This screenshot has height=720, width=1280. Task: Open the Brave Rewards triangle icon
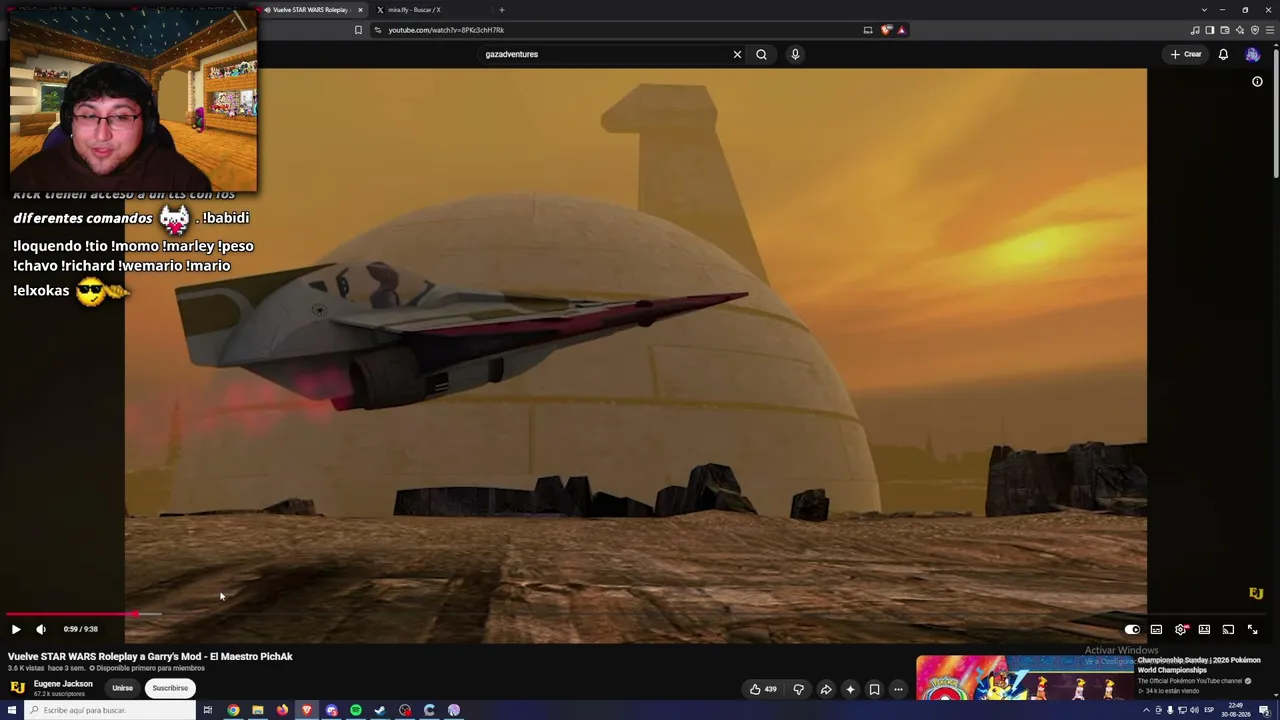tap(901, 30)
